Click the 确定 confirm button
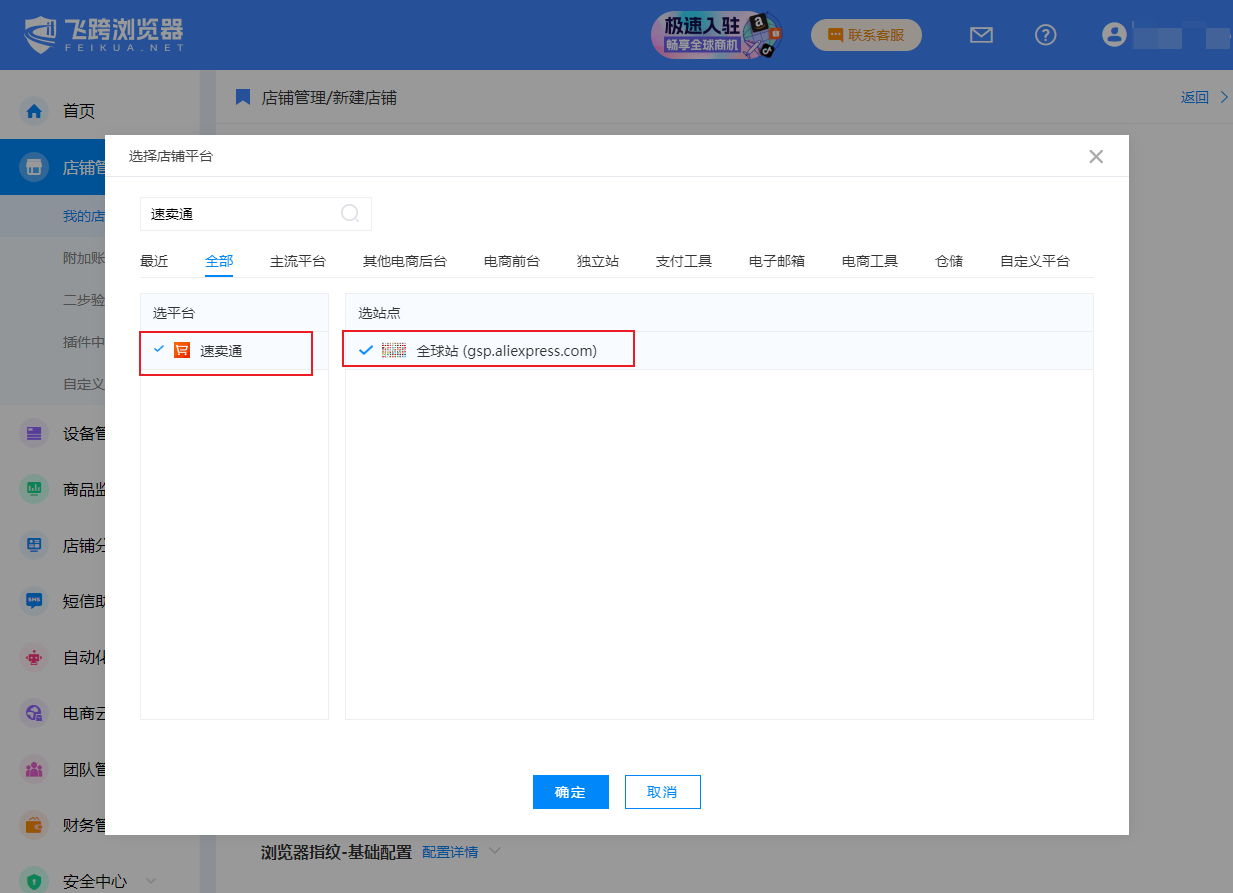Viewport: 1233px width, 893px height. [570, 792]
